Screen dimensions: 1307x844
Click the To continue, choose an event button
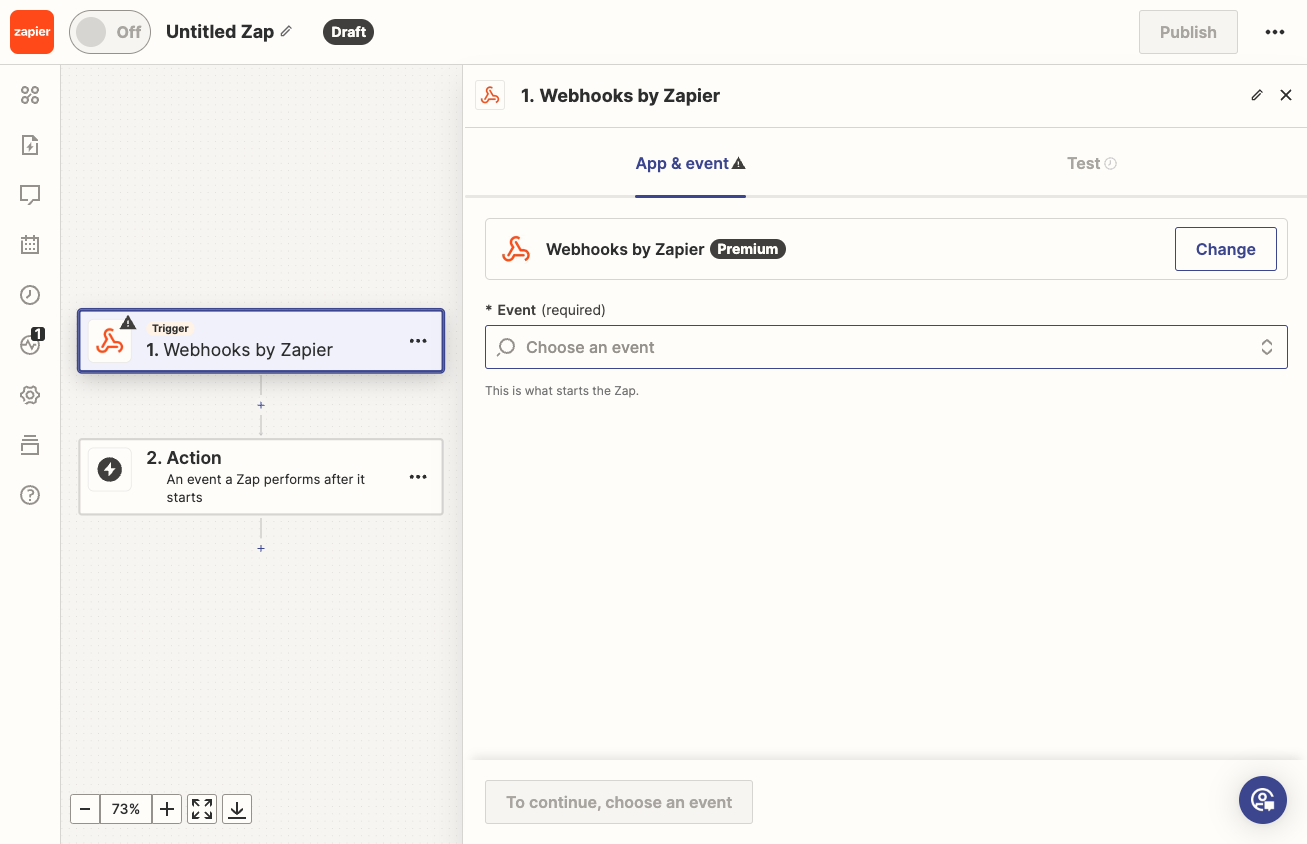[x=619, y=802]
